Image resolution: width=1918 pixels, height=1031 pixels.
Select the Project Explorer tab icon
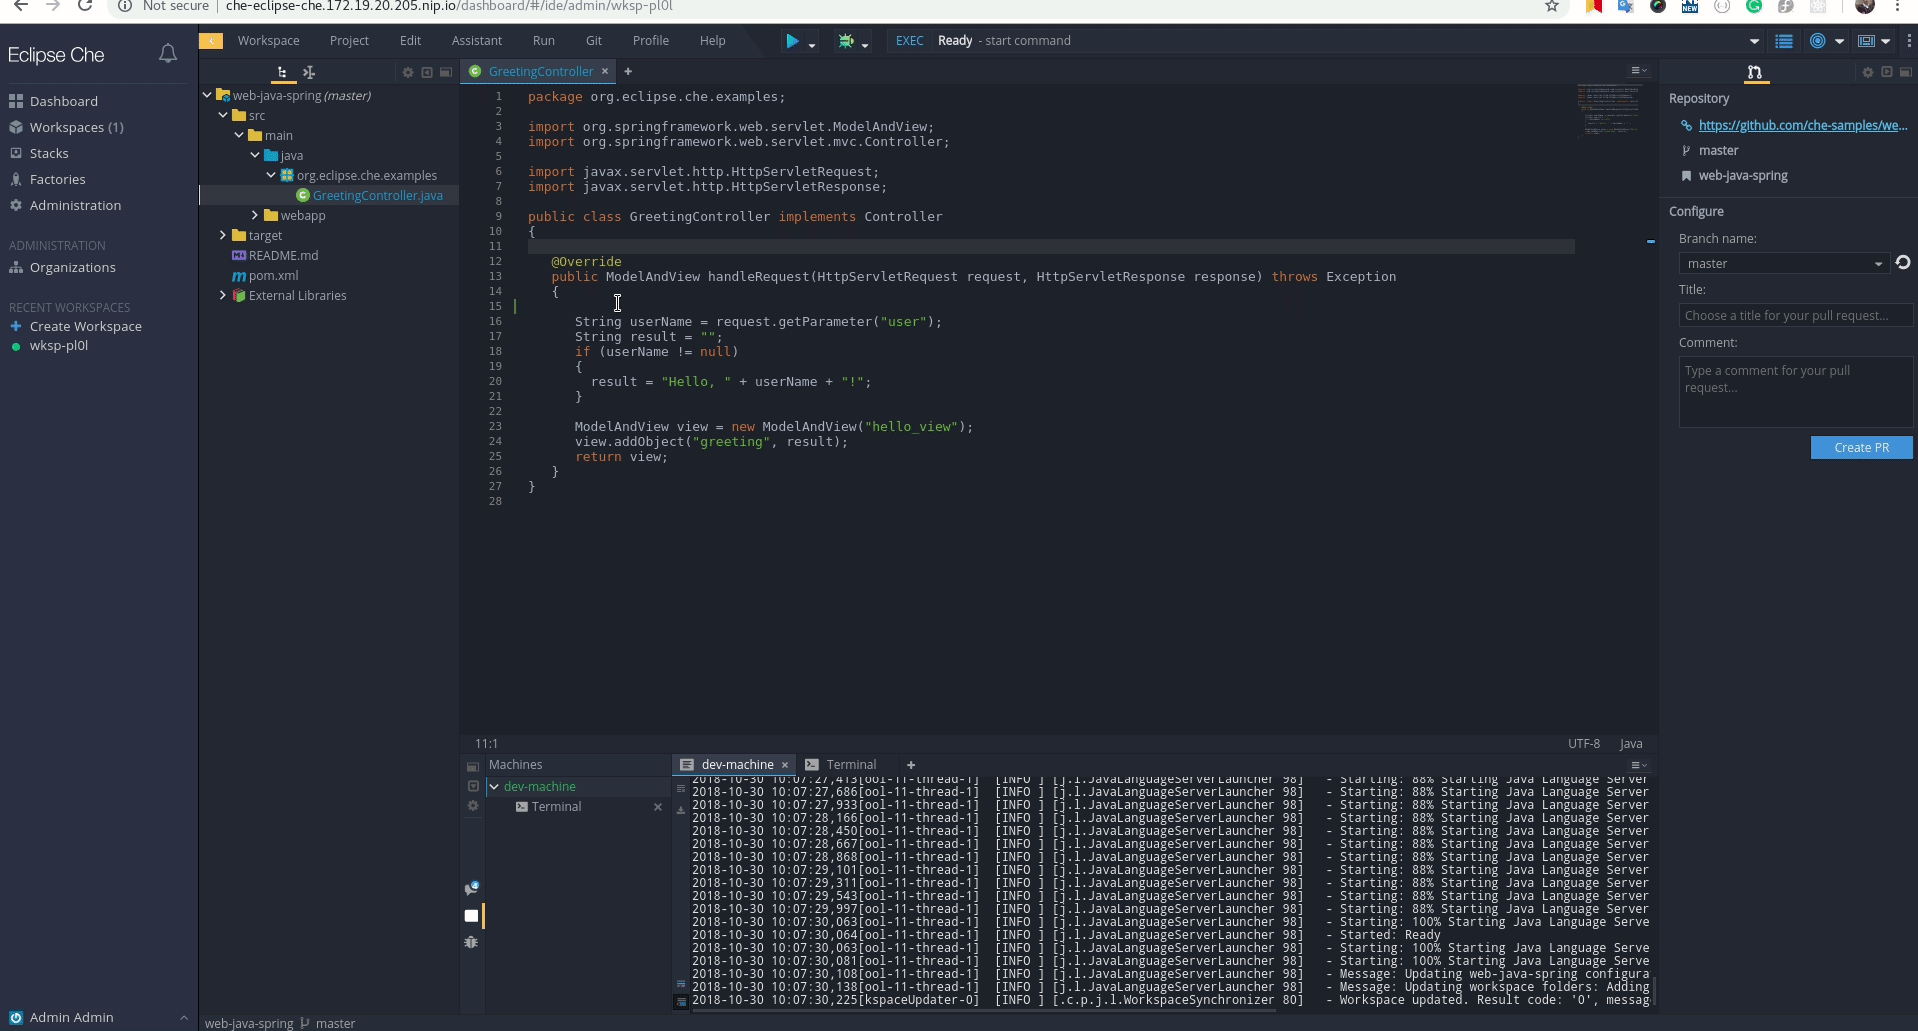point(283,72)
